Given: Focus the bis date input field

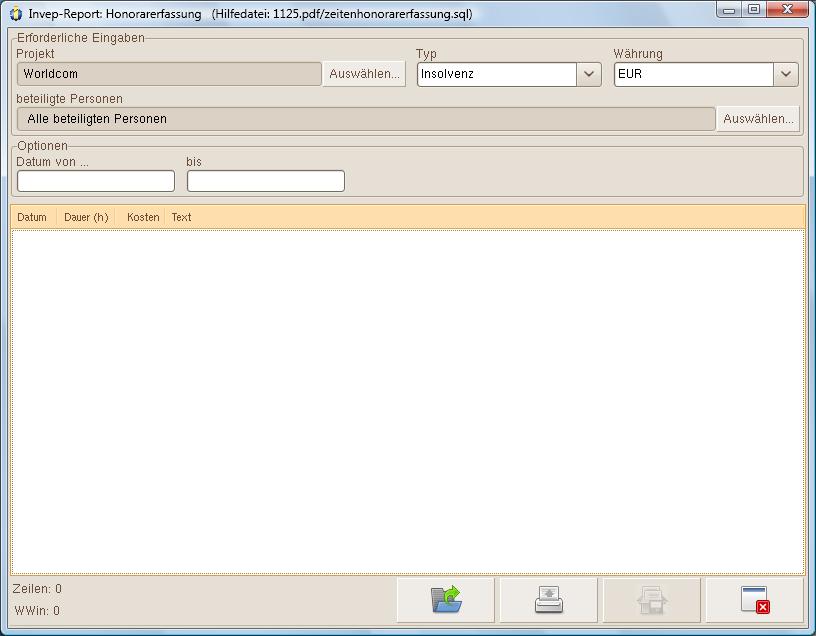Looking at the screenshot, I should (266, 181).
